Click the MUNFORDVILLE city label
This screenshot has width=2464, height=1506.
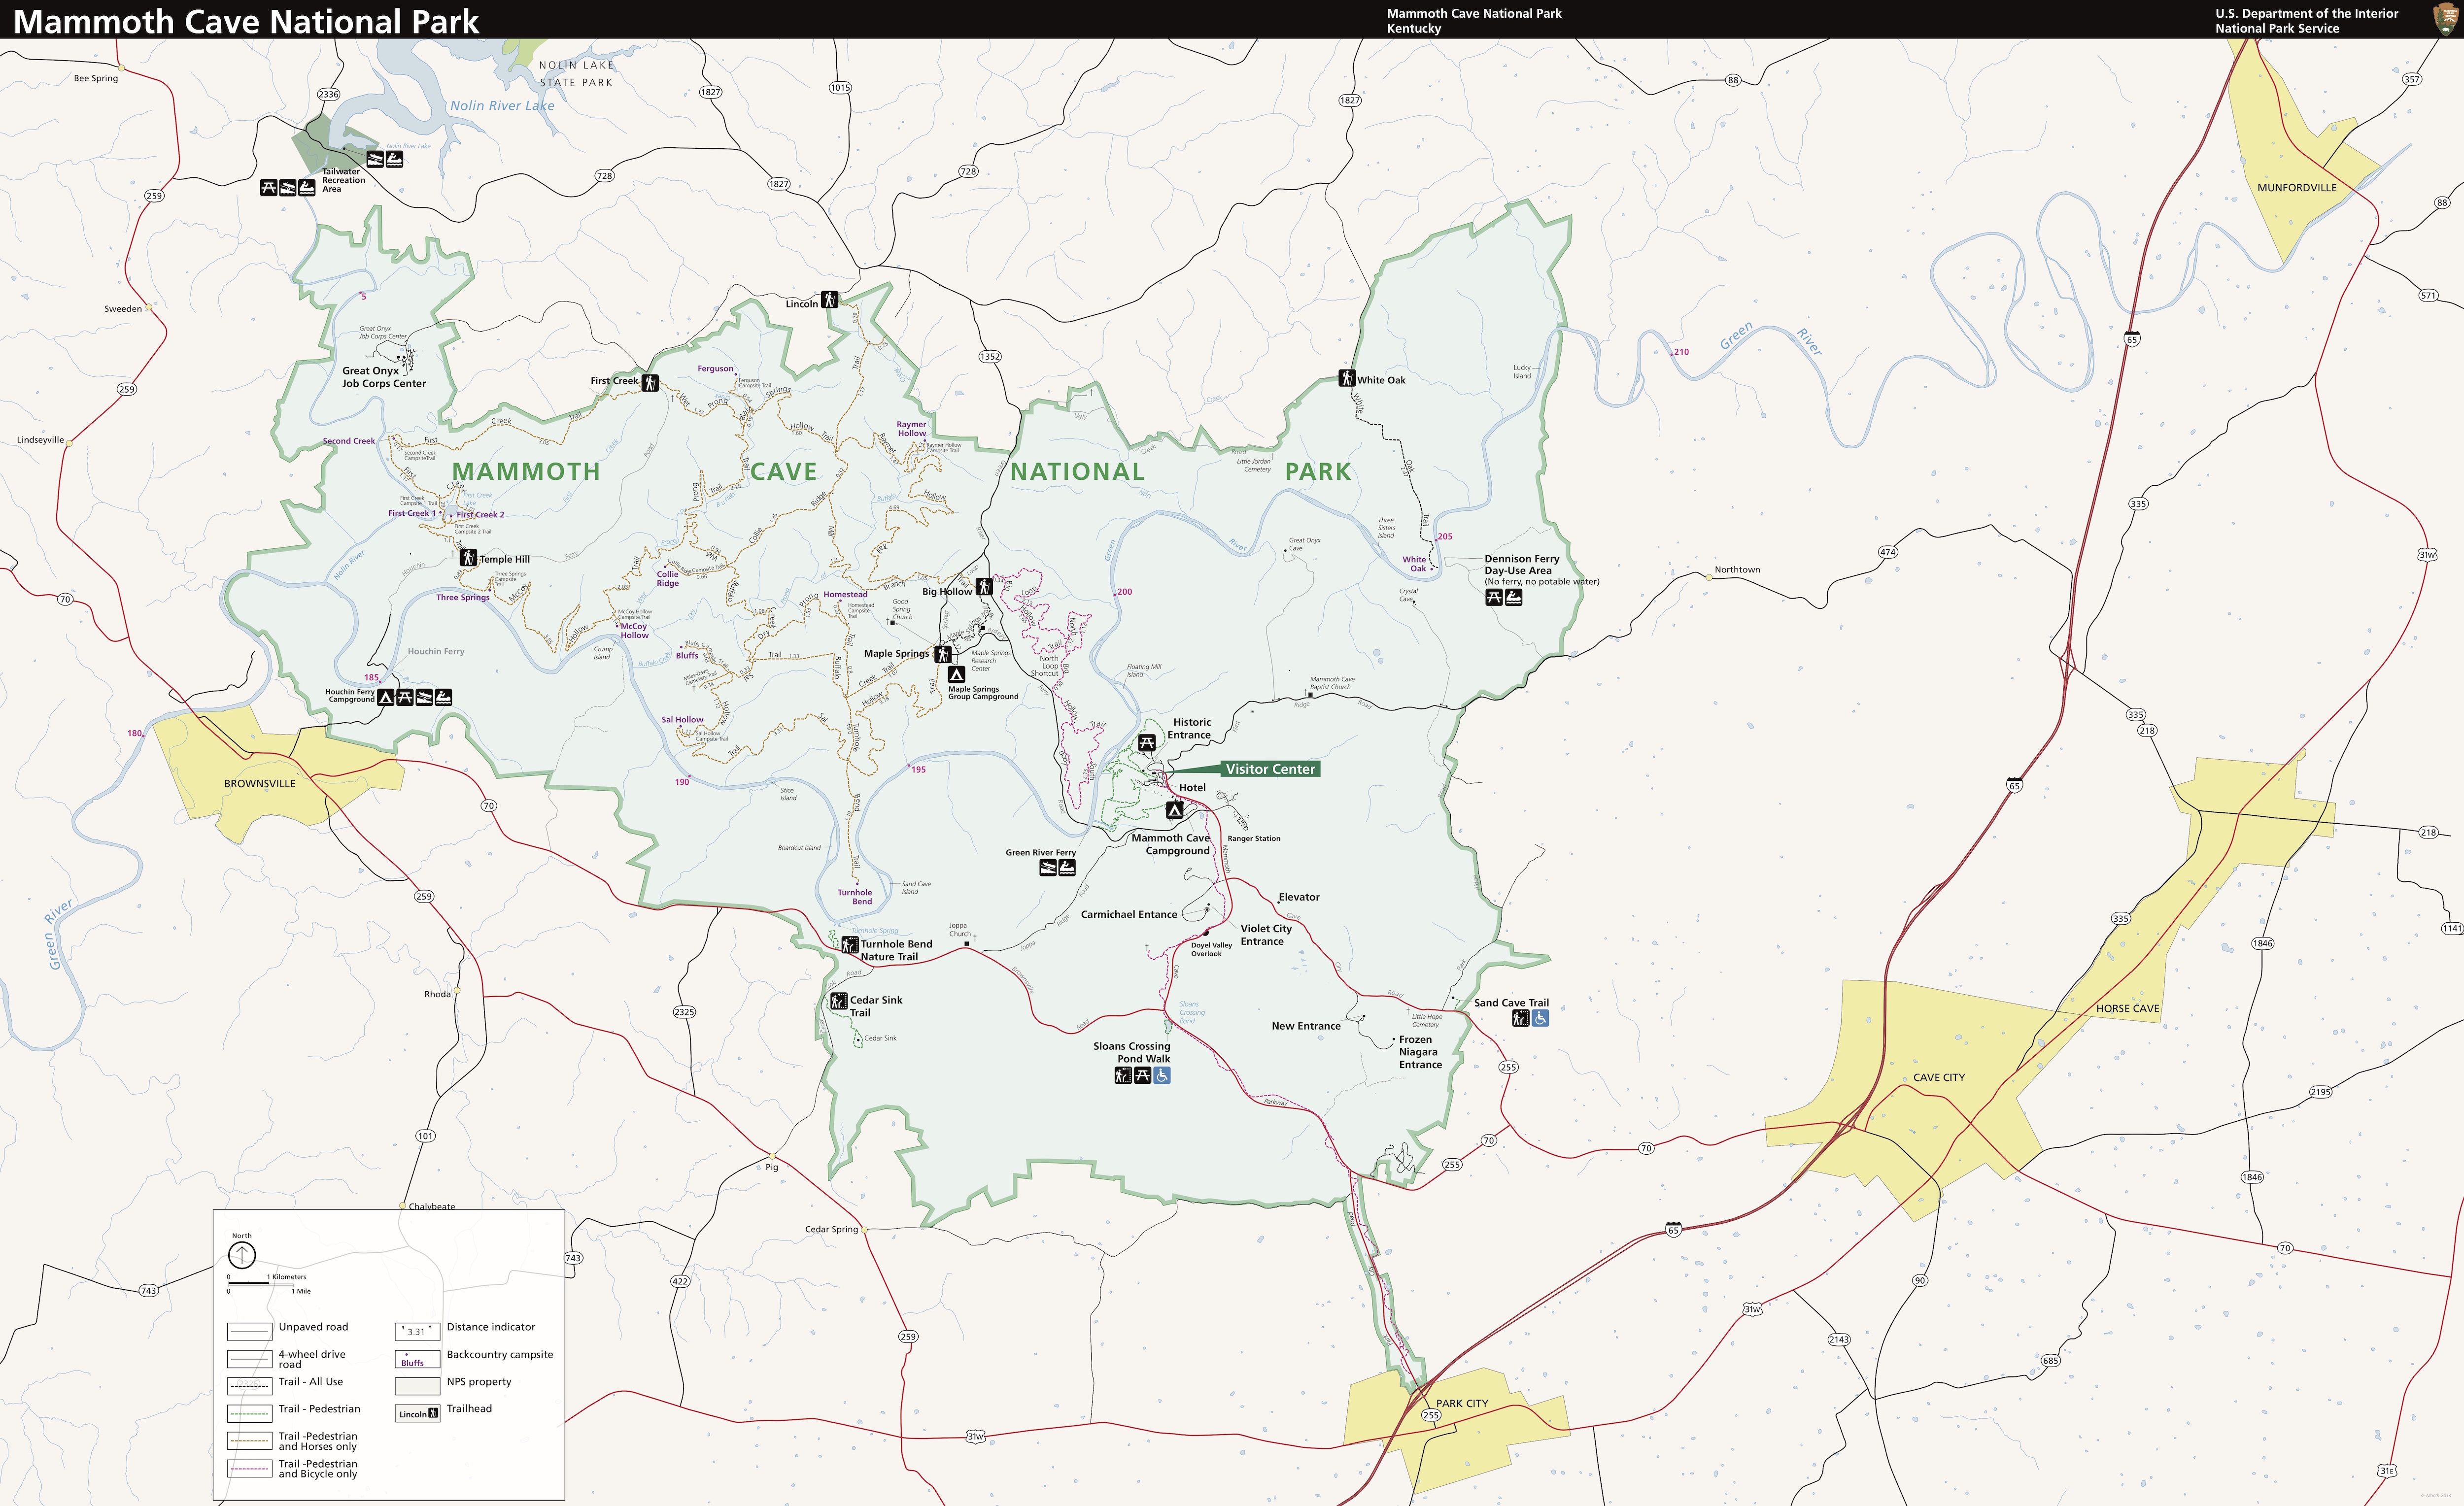click(x=2296, y=187)
